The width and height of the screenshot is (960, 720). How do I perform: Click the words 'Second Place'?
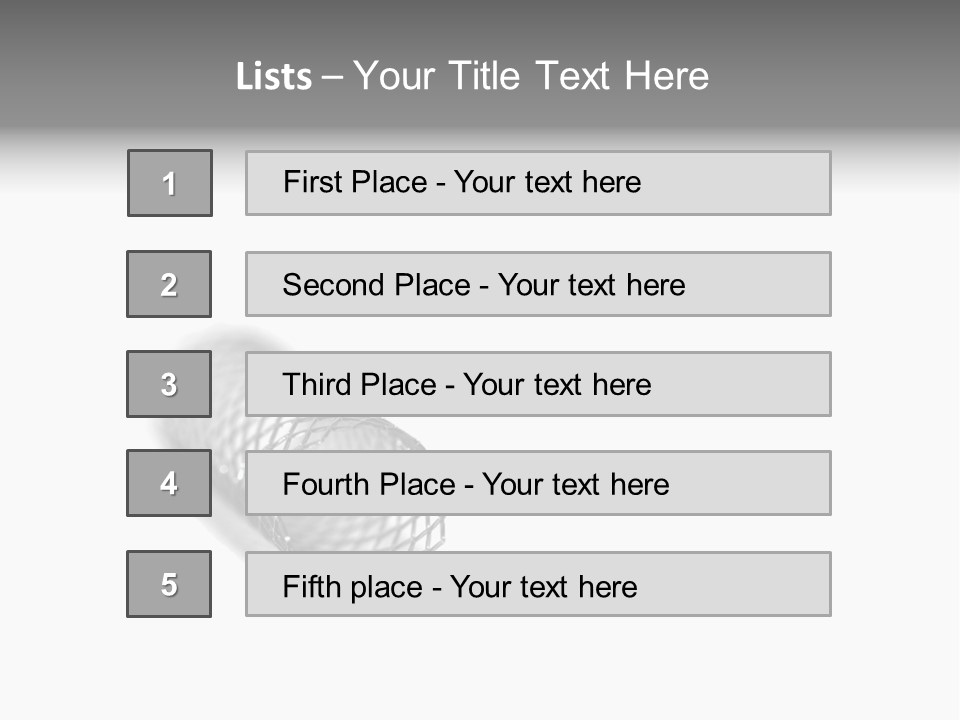tap(375, 285)
